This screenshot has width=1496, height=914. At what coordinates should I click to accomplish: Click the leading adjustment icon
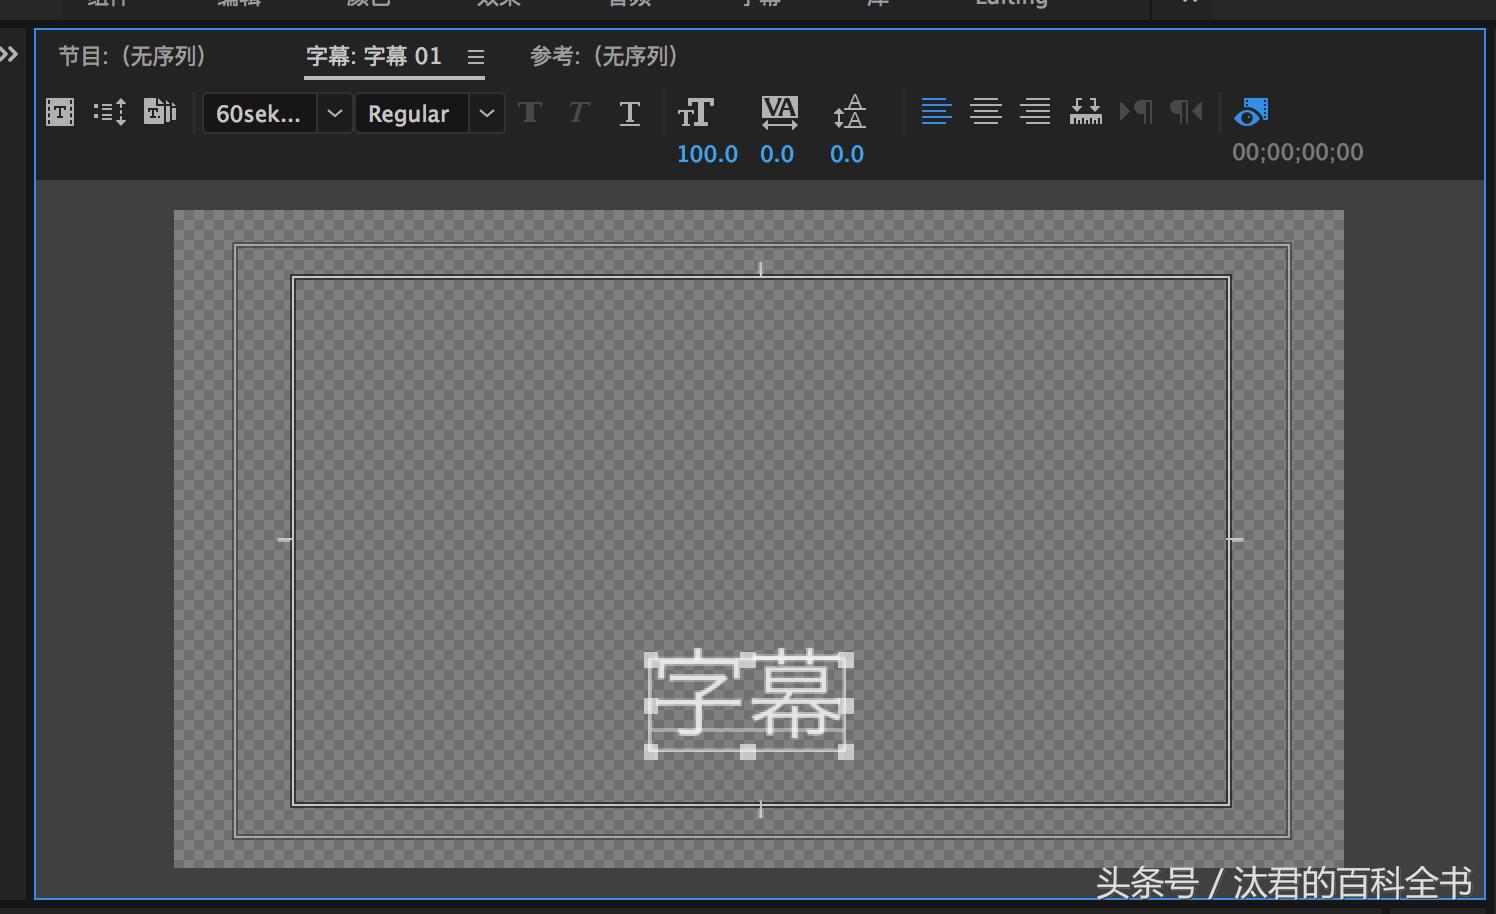click(847, 112)
